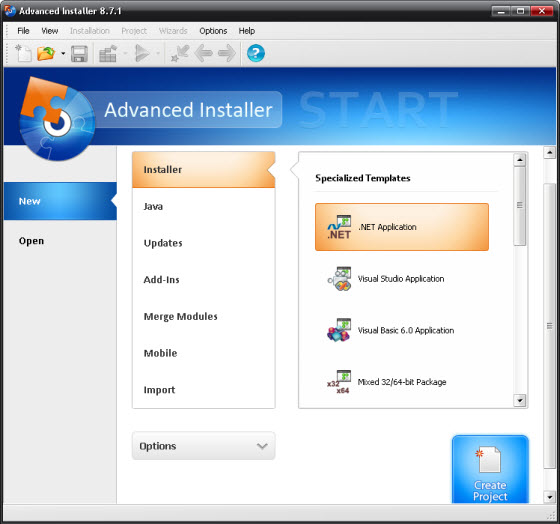Select the Mobile category
Image resolution: width=560 pixels, height=524 pixels.
[x=204, y=353]
